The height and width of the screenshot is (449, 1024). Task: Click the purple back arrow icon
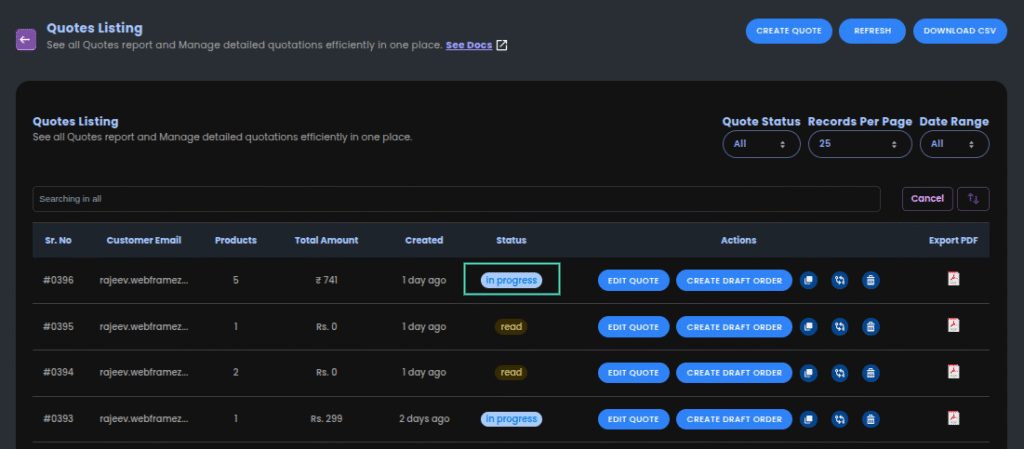coord(26,39)
